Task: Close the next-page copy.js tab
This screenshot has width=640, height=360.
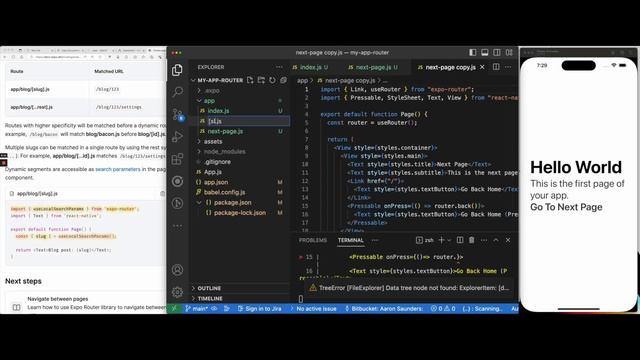Action: [x=482, y=67]
